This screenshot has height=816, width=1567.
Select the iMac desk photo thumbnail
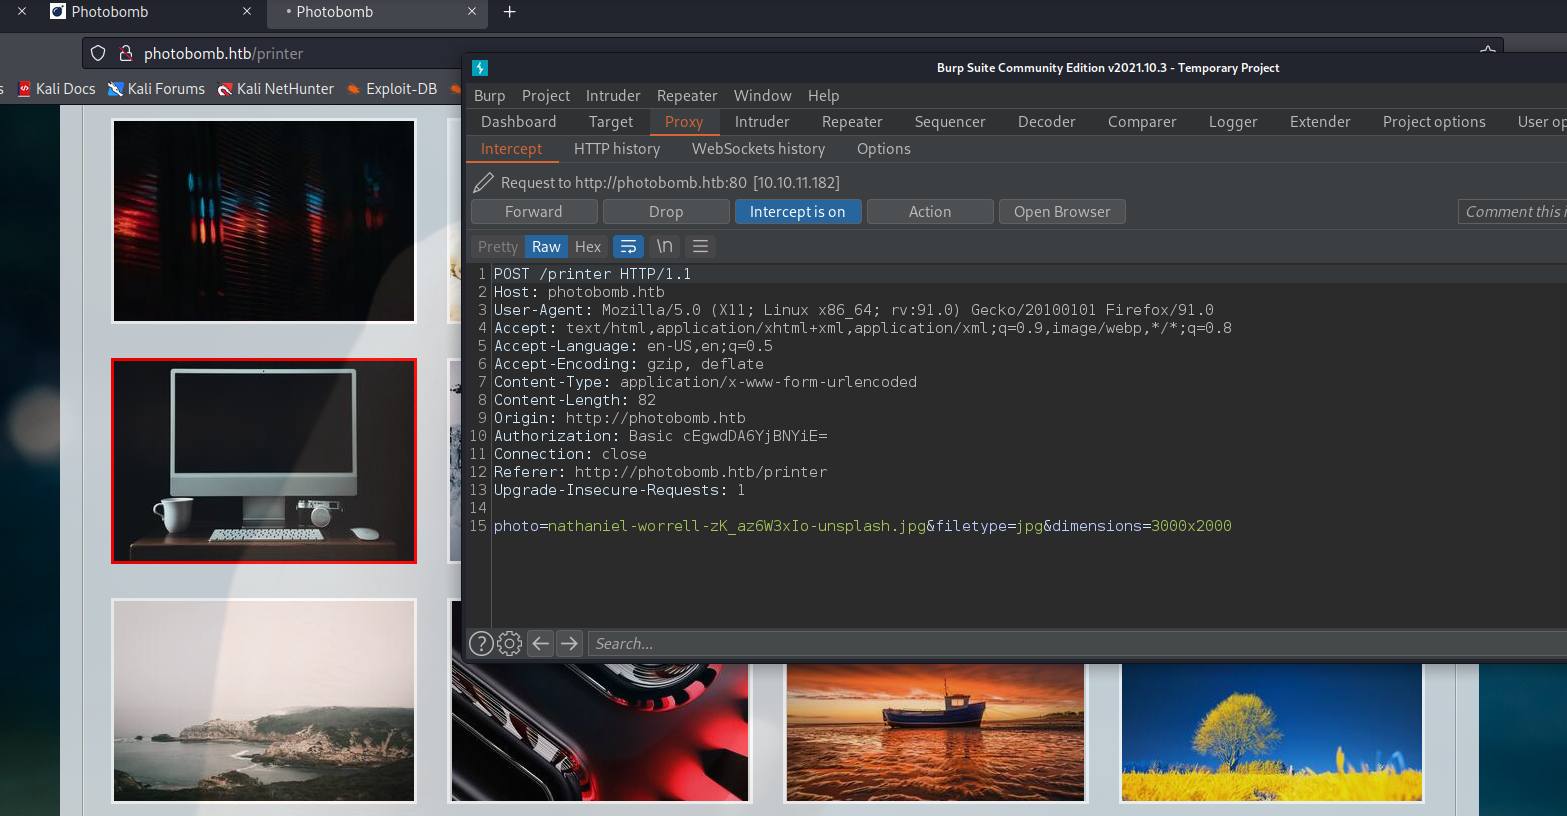coord(264,461)
